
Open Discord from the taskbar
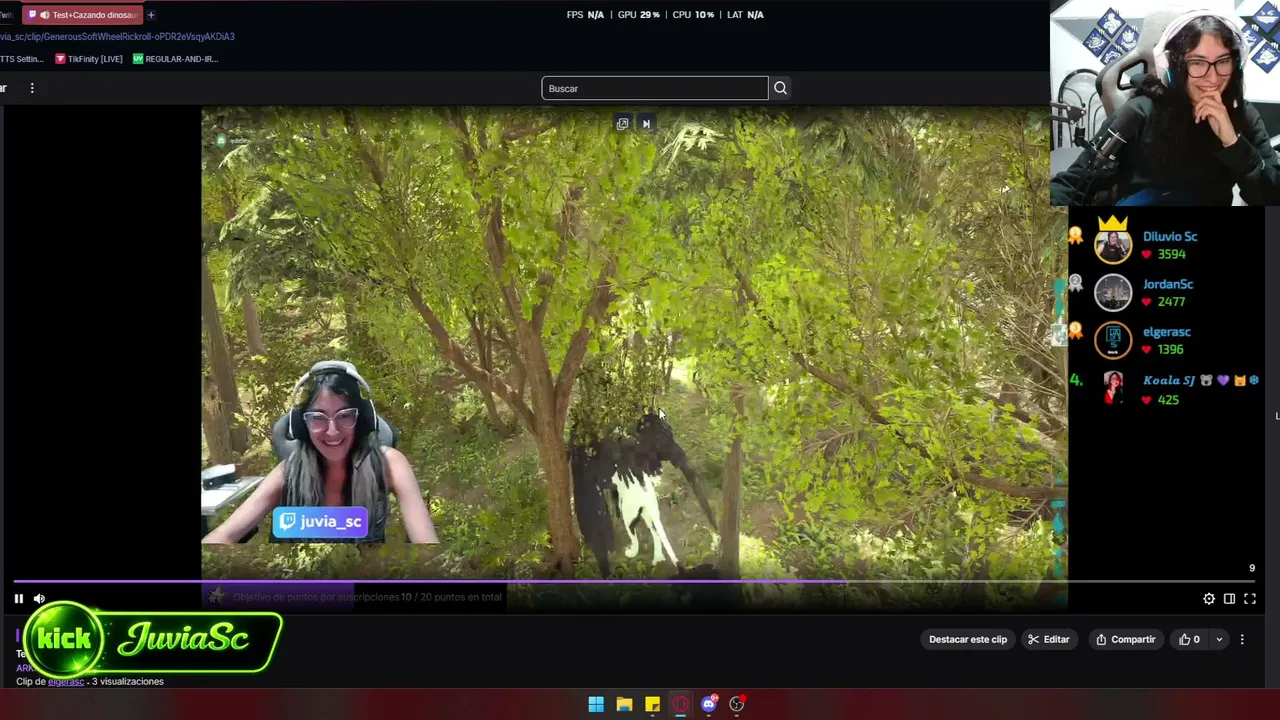[x=709, y=704]
